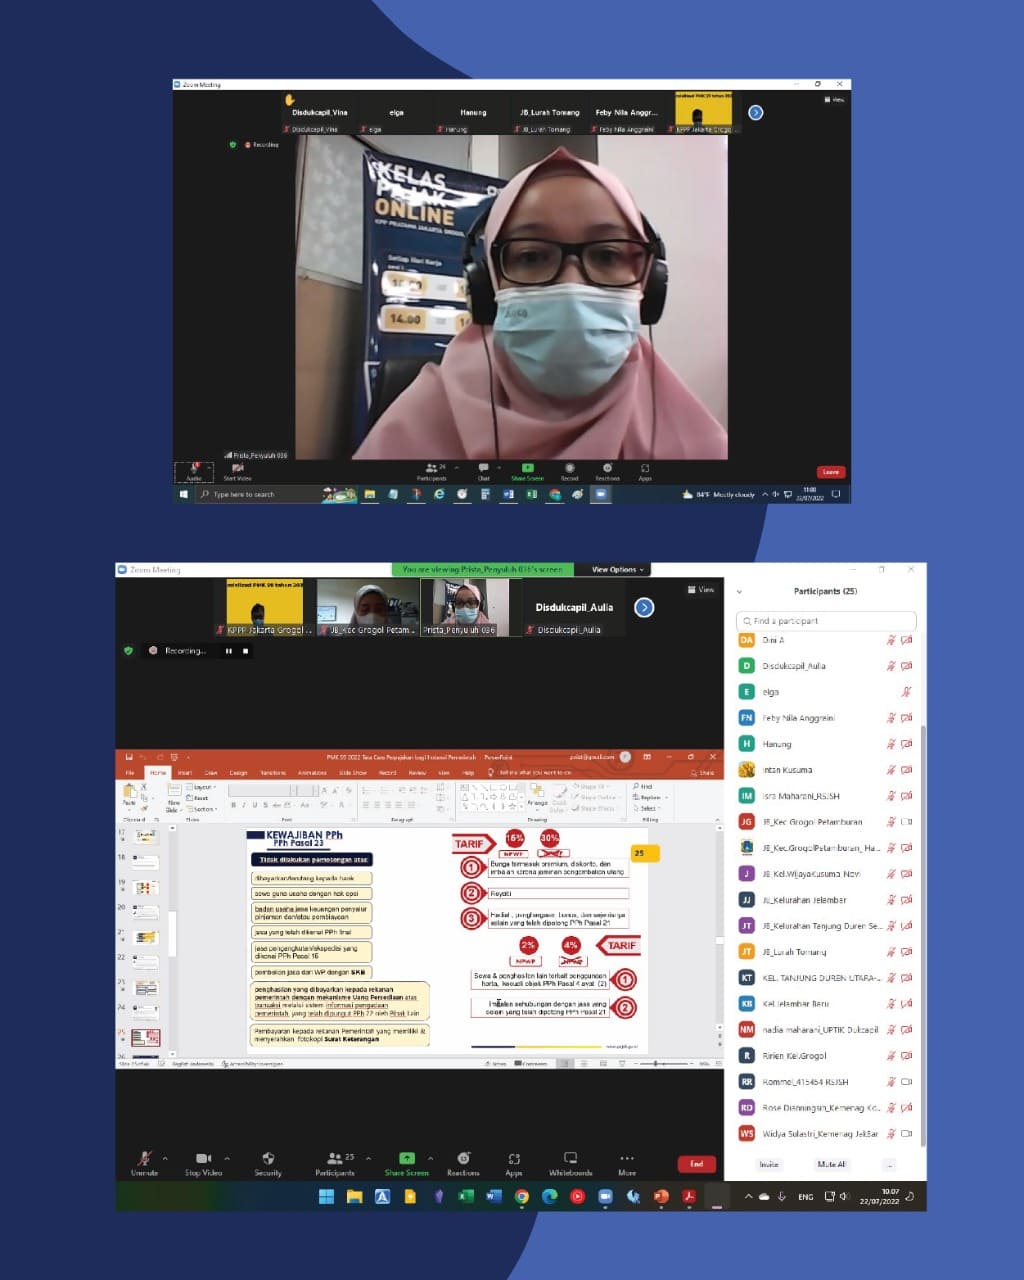Click Share Screen in lower Zoom toolbar
This screenshot has height=1280, width=1024.
click(x=406, y=1162)
